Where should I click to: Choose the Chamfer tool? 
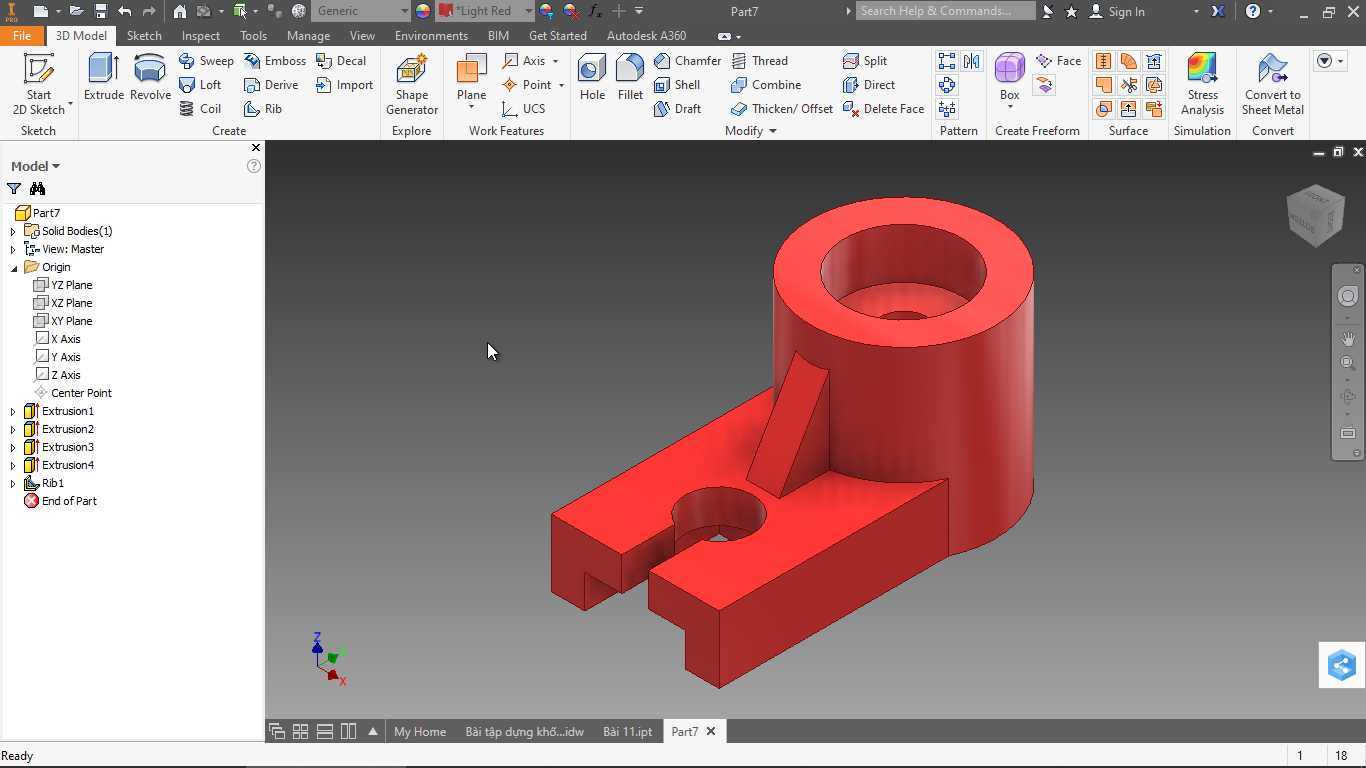(687, 61)
